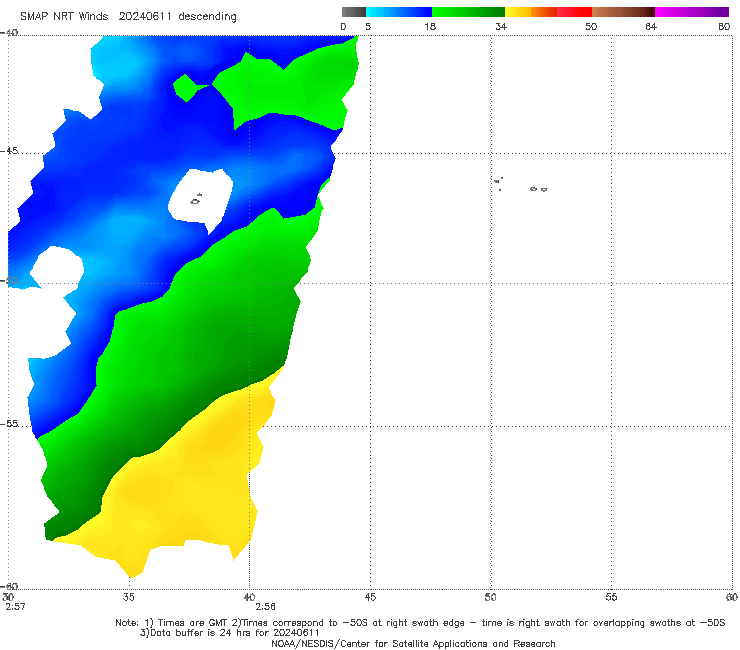The height and width of the screenshot is (650, 740).
Task: Click the "Times are GMT" note line
Action: (420, 623)
